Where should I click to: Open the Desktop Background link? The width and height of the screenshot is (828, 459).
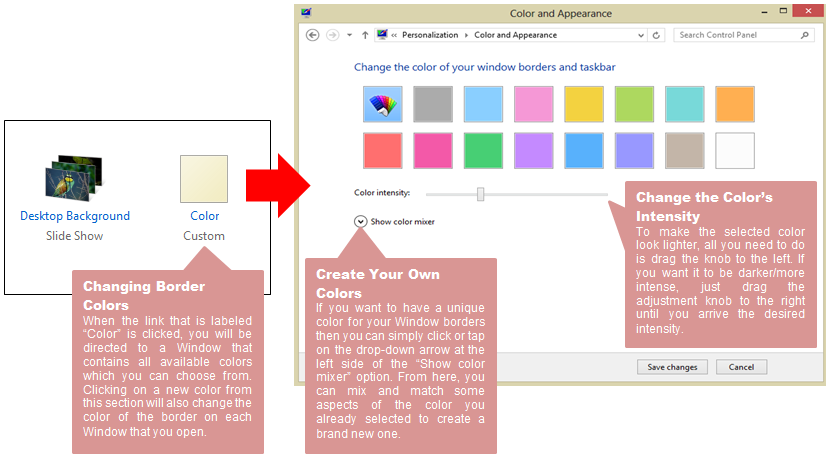pyautogui.click(x=75, y=216)
